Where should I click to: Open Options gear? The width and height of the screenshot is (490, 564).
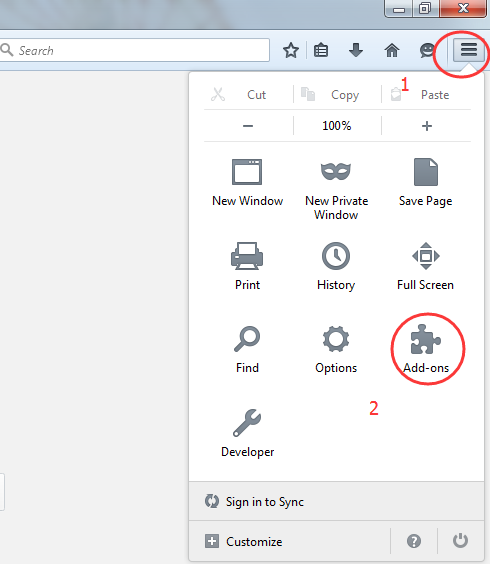pyautogui.click(x=336, y=350)
